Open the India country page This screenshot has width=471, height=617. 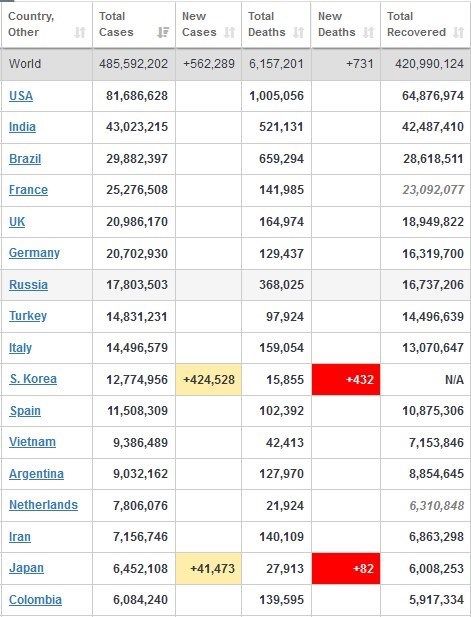(22, 127)
